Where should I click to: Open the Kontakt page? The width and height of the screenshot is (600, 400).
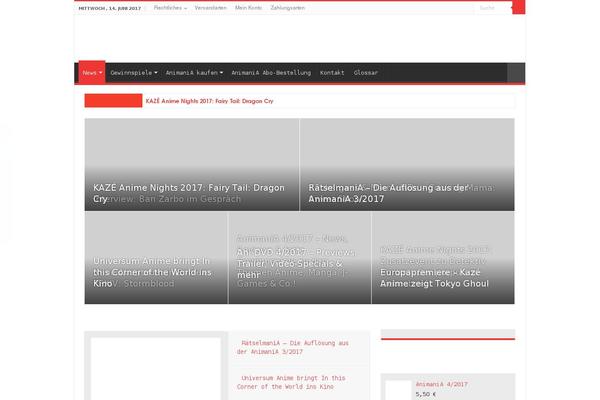pos(332,73)
